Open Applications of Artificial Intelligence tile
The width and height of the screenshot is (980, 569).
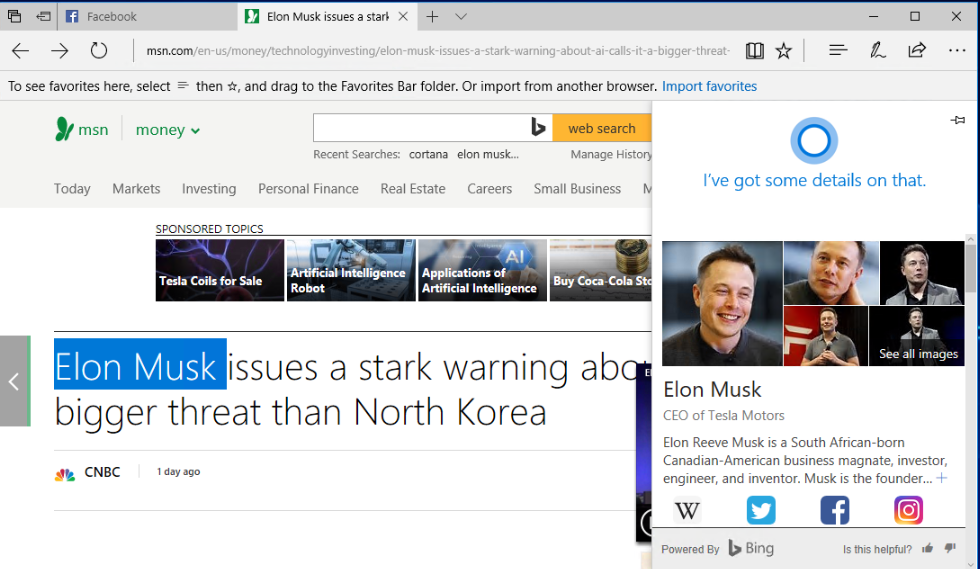(482, 270)
